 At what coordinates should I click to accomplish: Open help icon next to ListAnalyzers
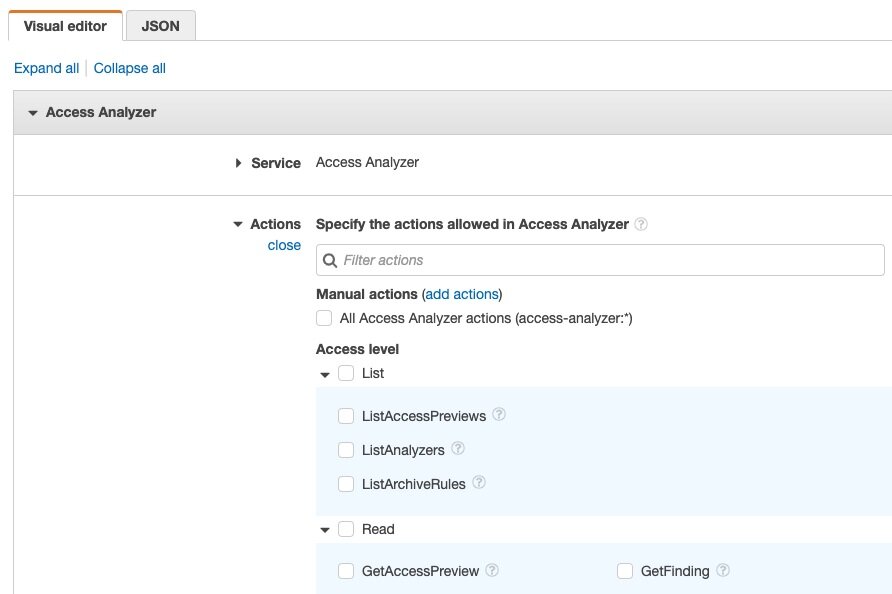[x=458, y=448]
